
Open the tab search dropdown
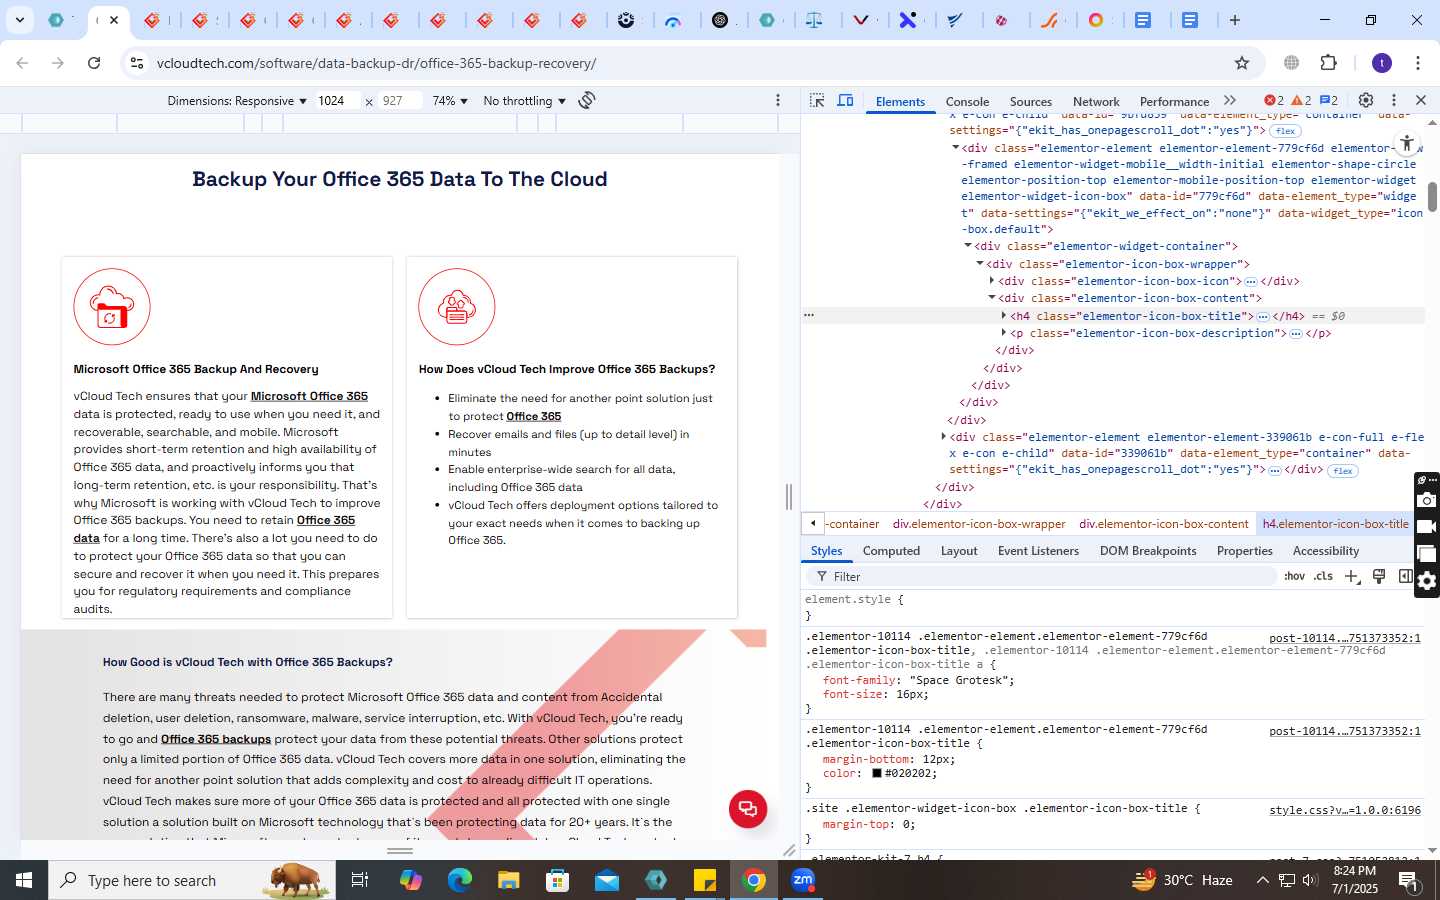point(19,20)
